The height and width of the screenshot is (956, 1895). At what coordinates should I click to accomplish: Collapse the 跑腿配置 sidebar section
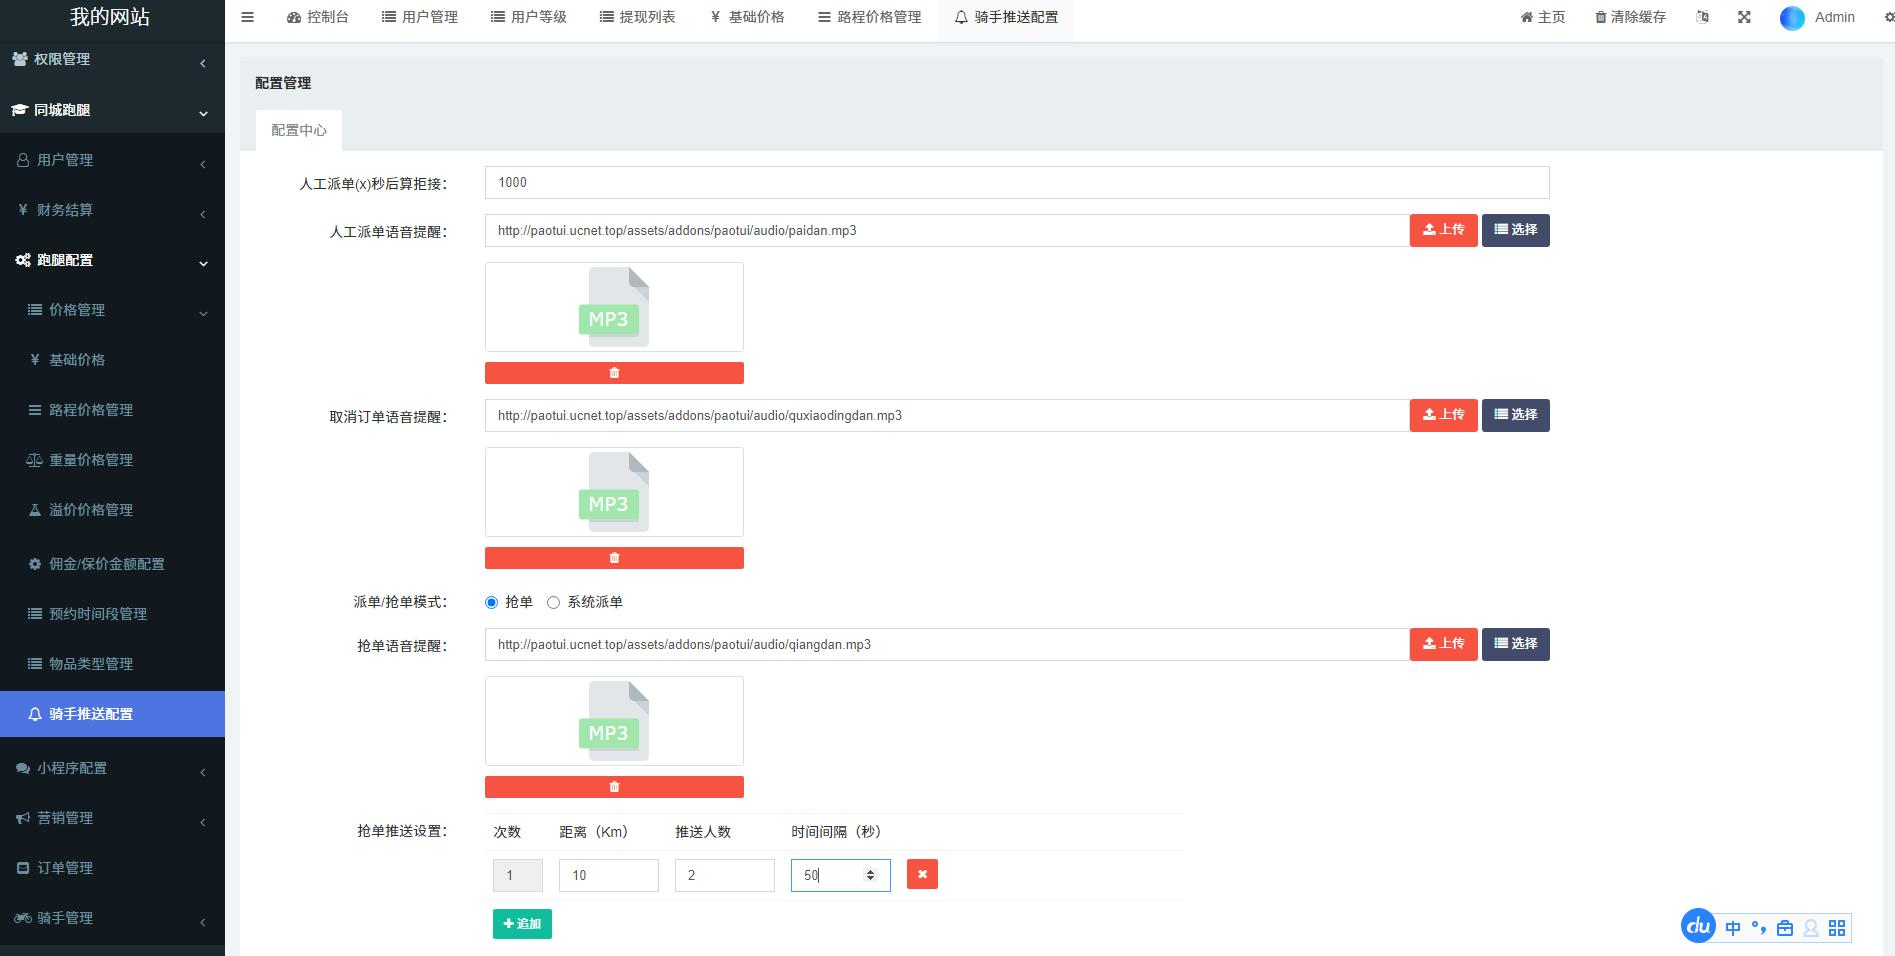click(x=110, y=260)
